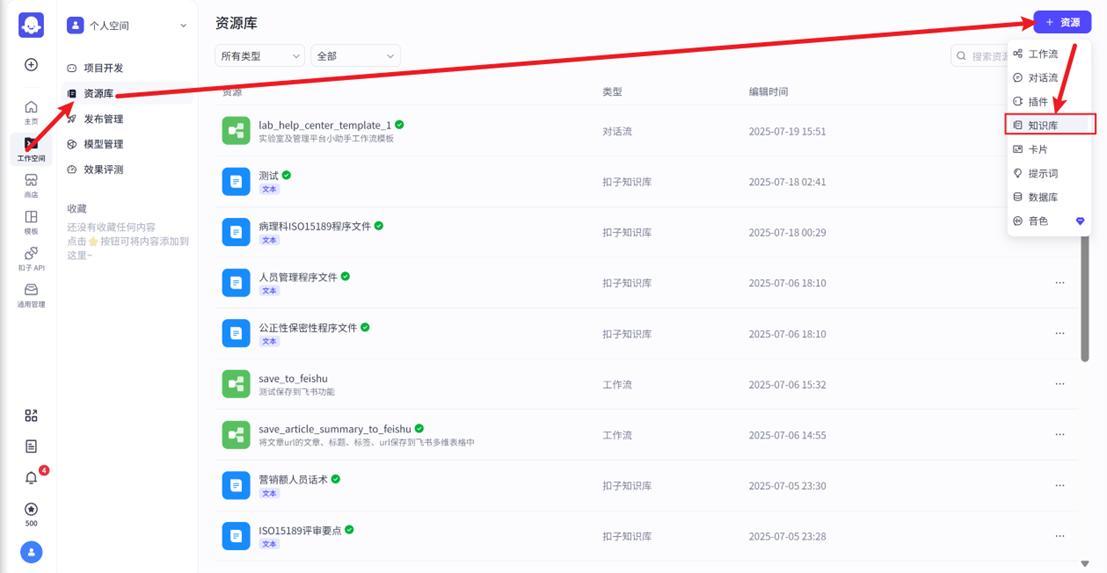Open 扣子 API icon in sidebar
Screen dimensions: 1107x573
coord(31,258)
